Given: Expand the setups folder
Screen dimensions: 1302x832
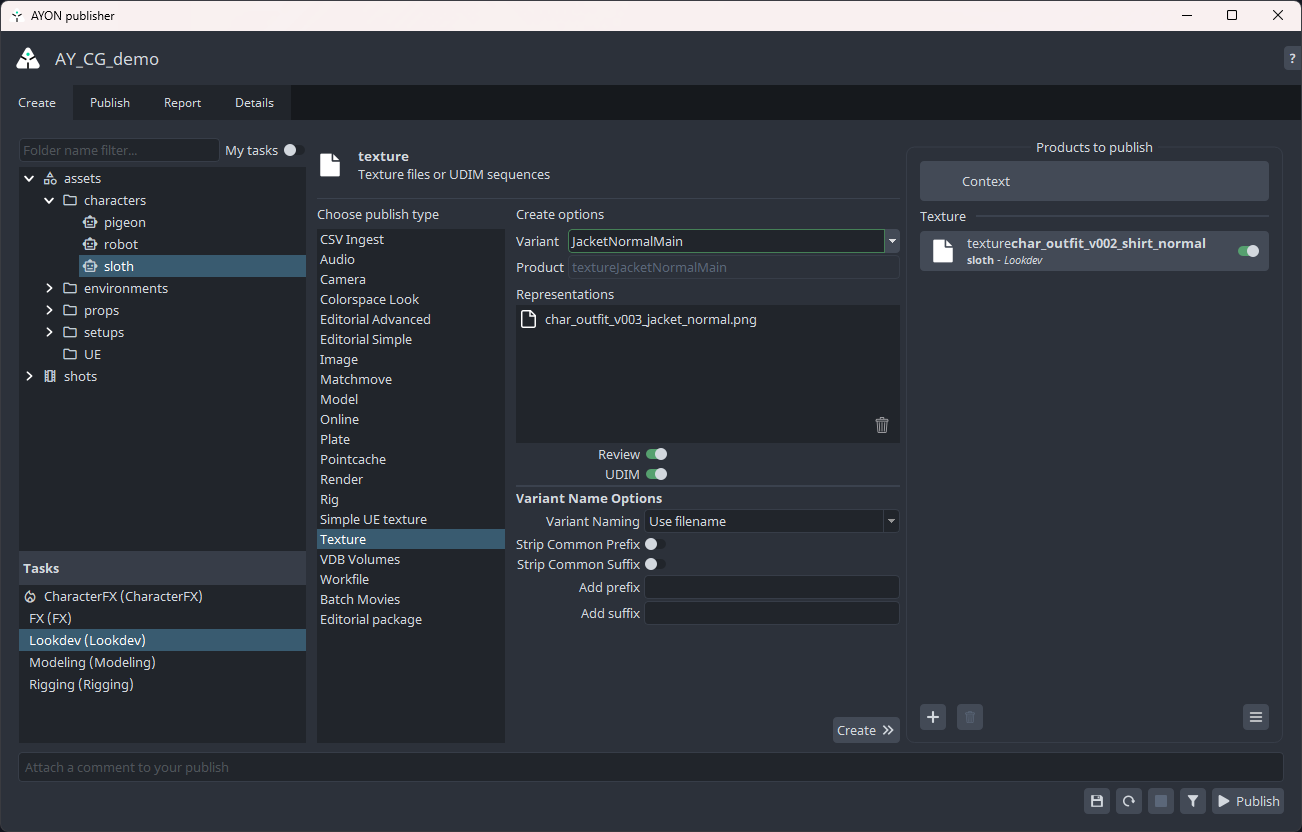Looking at the screenshot, I should pyautogui.click(x=49, y=332).
